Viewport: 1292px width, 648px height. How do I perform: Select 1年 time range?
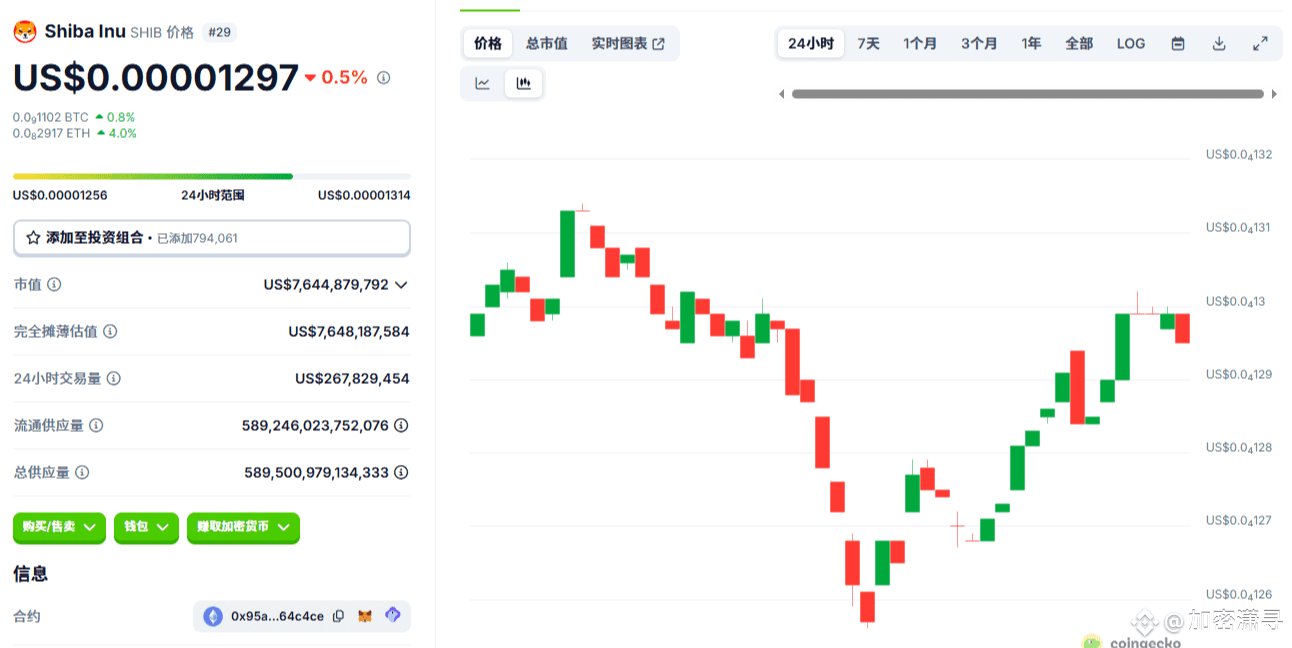[x=1031, y=43]
